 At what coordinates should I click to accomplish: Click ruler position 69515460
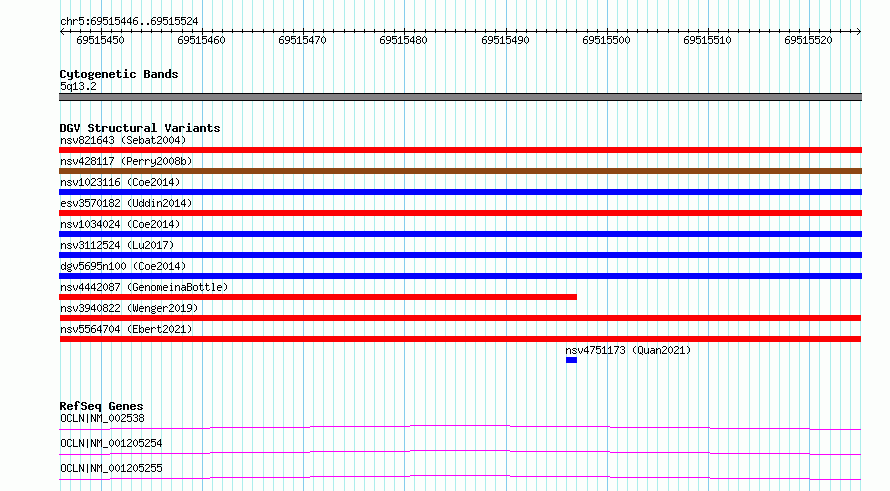(x=201, y=40)
